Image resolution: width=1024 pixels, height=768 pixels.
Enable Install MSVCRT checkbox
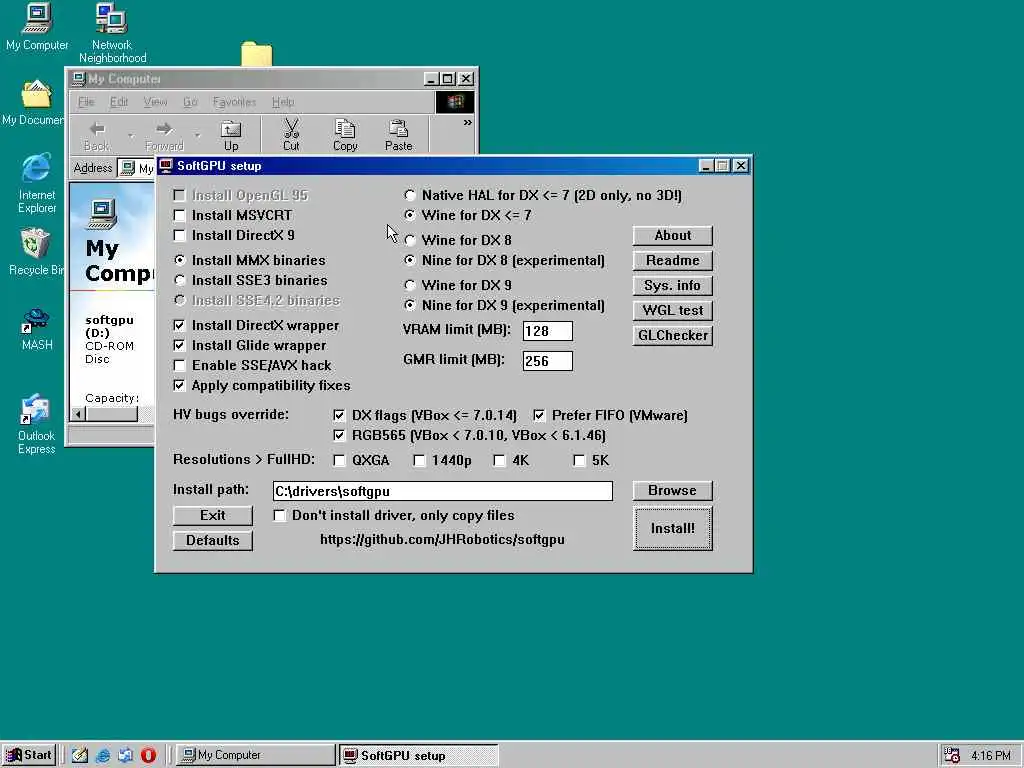(179, 216)
